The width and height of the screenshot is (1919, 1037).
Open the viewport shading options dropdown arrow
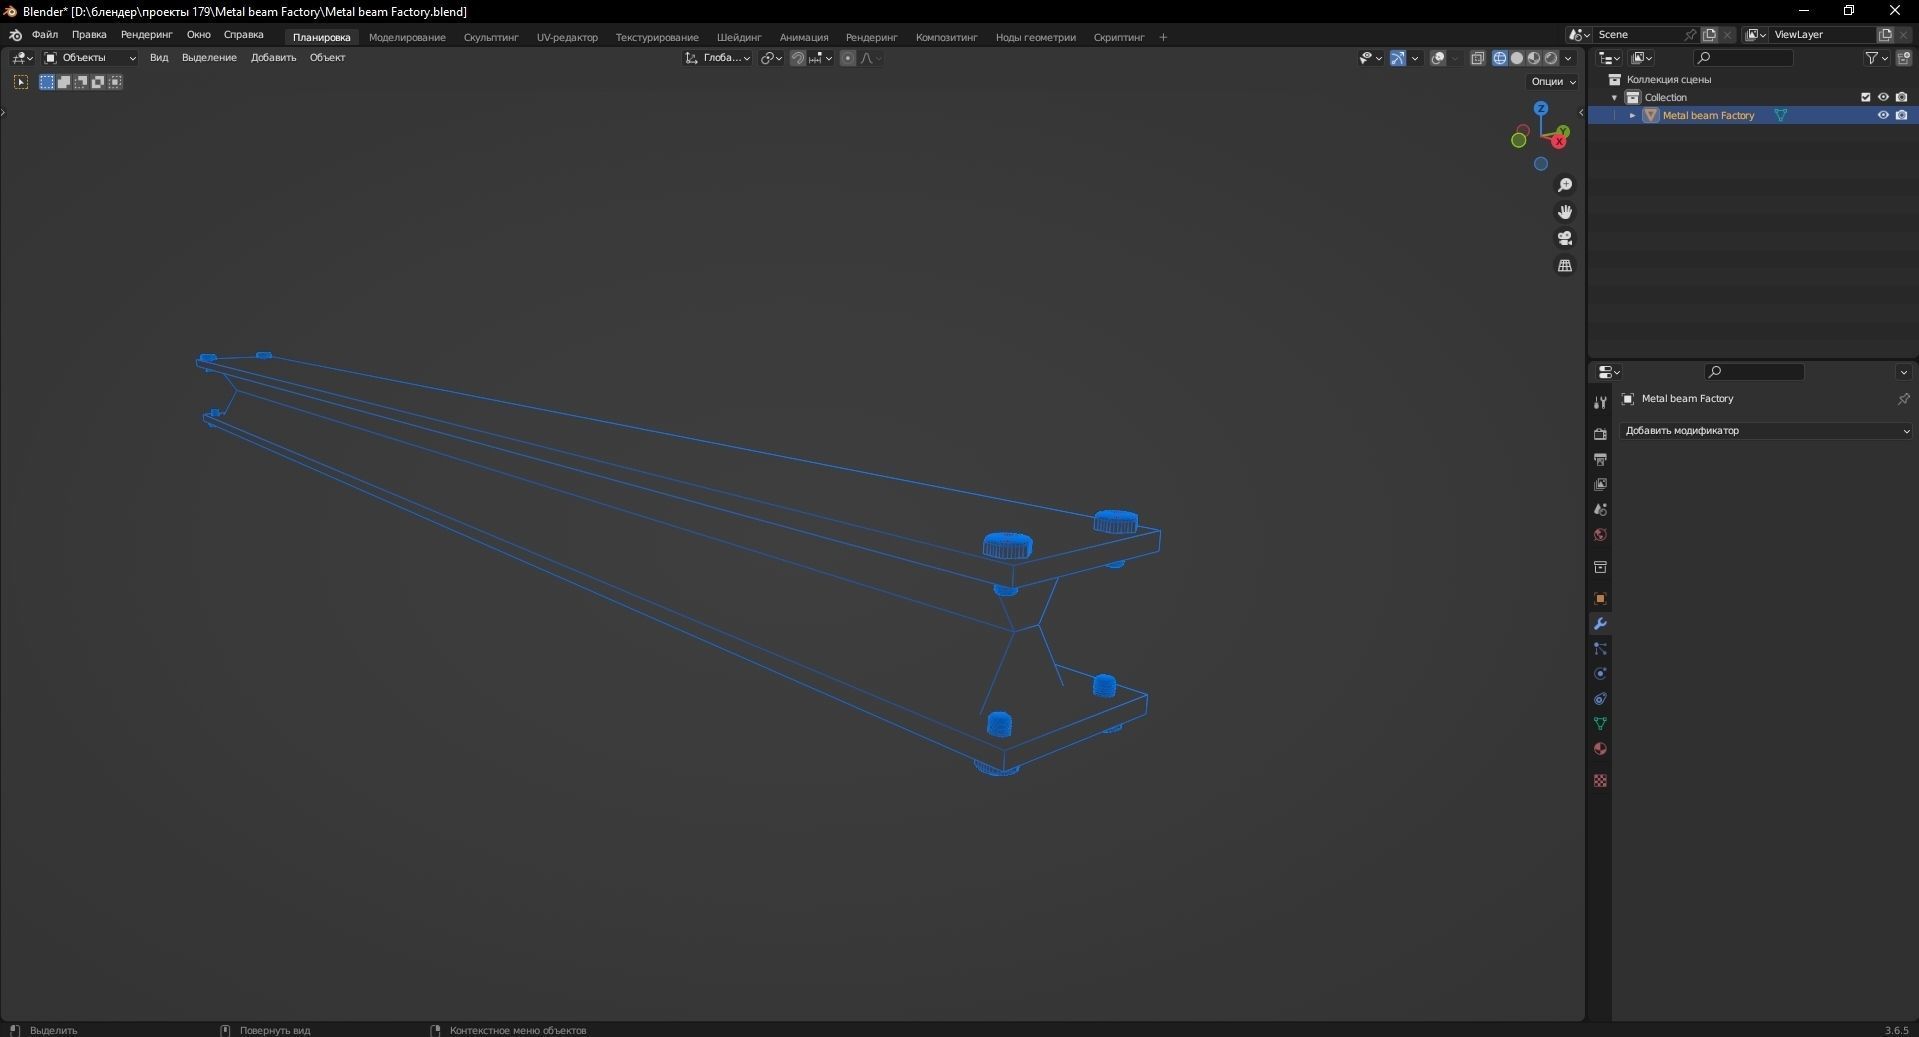[x=1568, y=58]
